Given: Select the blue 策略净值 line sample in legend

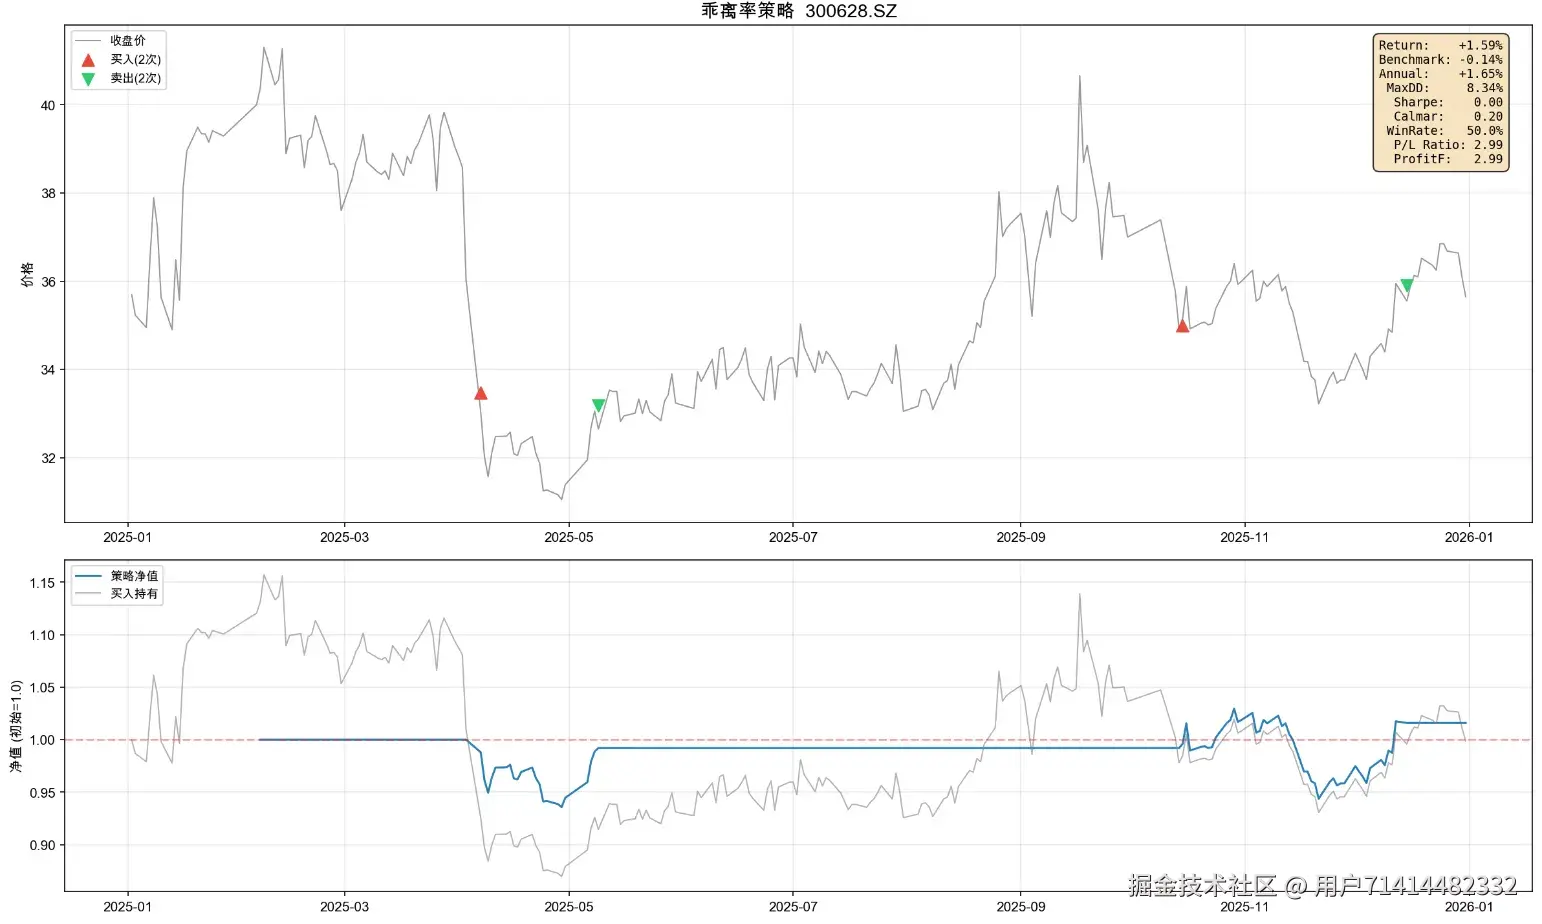Looking at the screenshot, I should [88, 576].
